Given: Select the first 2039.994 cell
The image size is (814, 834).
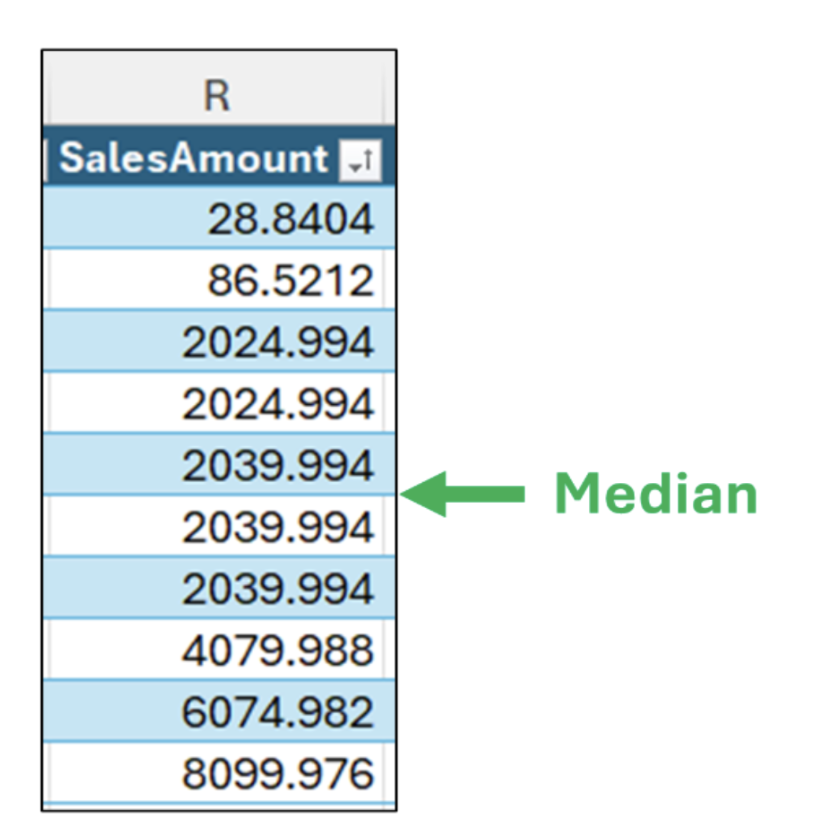Looking at the screenshot, I should click(x=277, y=465).
